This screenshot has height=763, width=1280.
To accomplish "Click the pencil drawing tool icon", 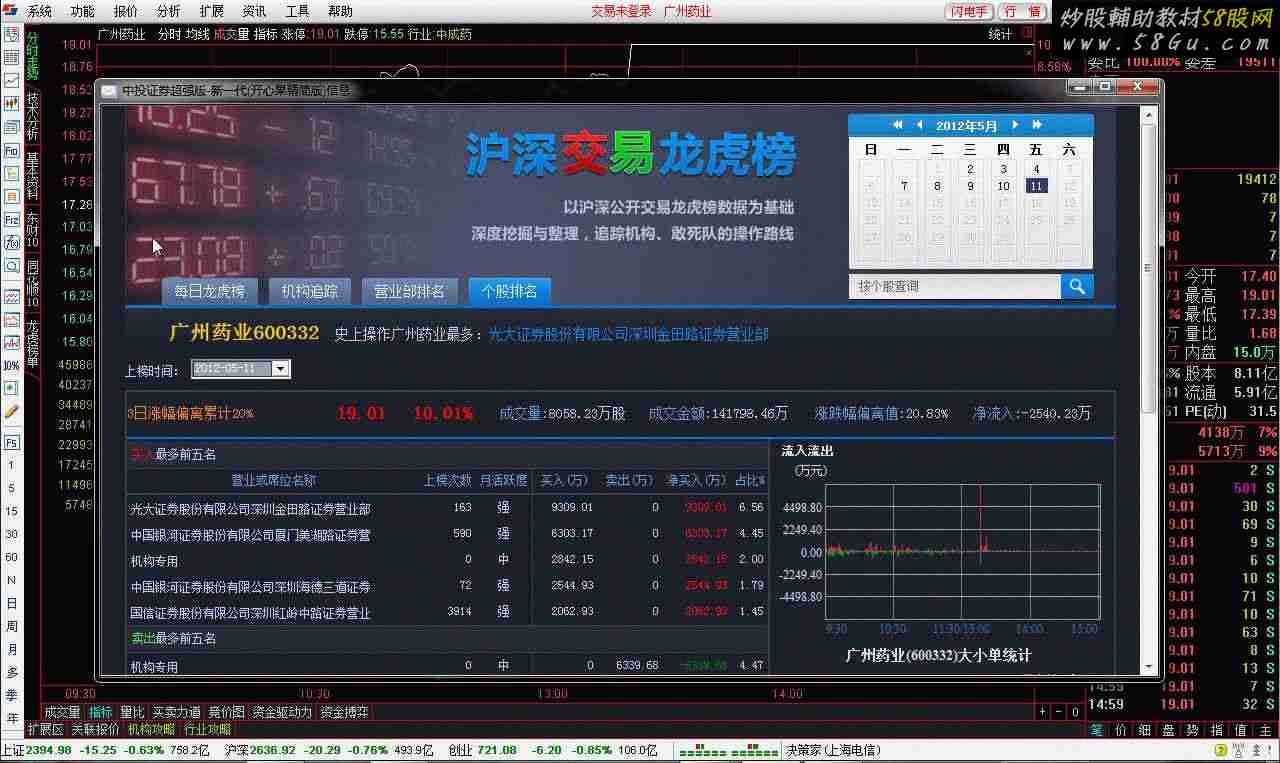I will (12, 411).
